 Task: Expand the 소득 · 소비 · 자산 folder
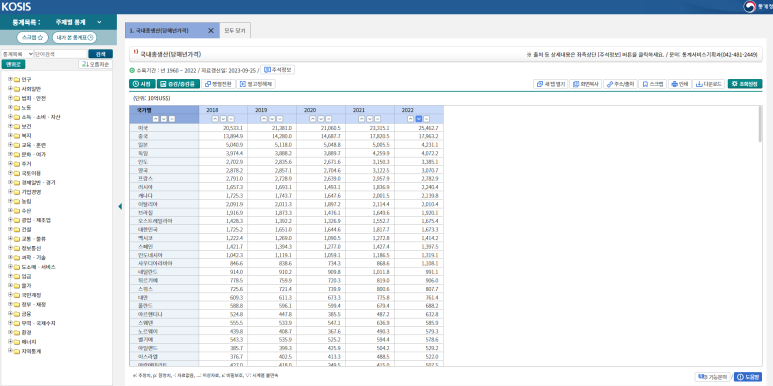pos(10,117)
